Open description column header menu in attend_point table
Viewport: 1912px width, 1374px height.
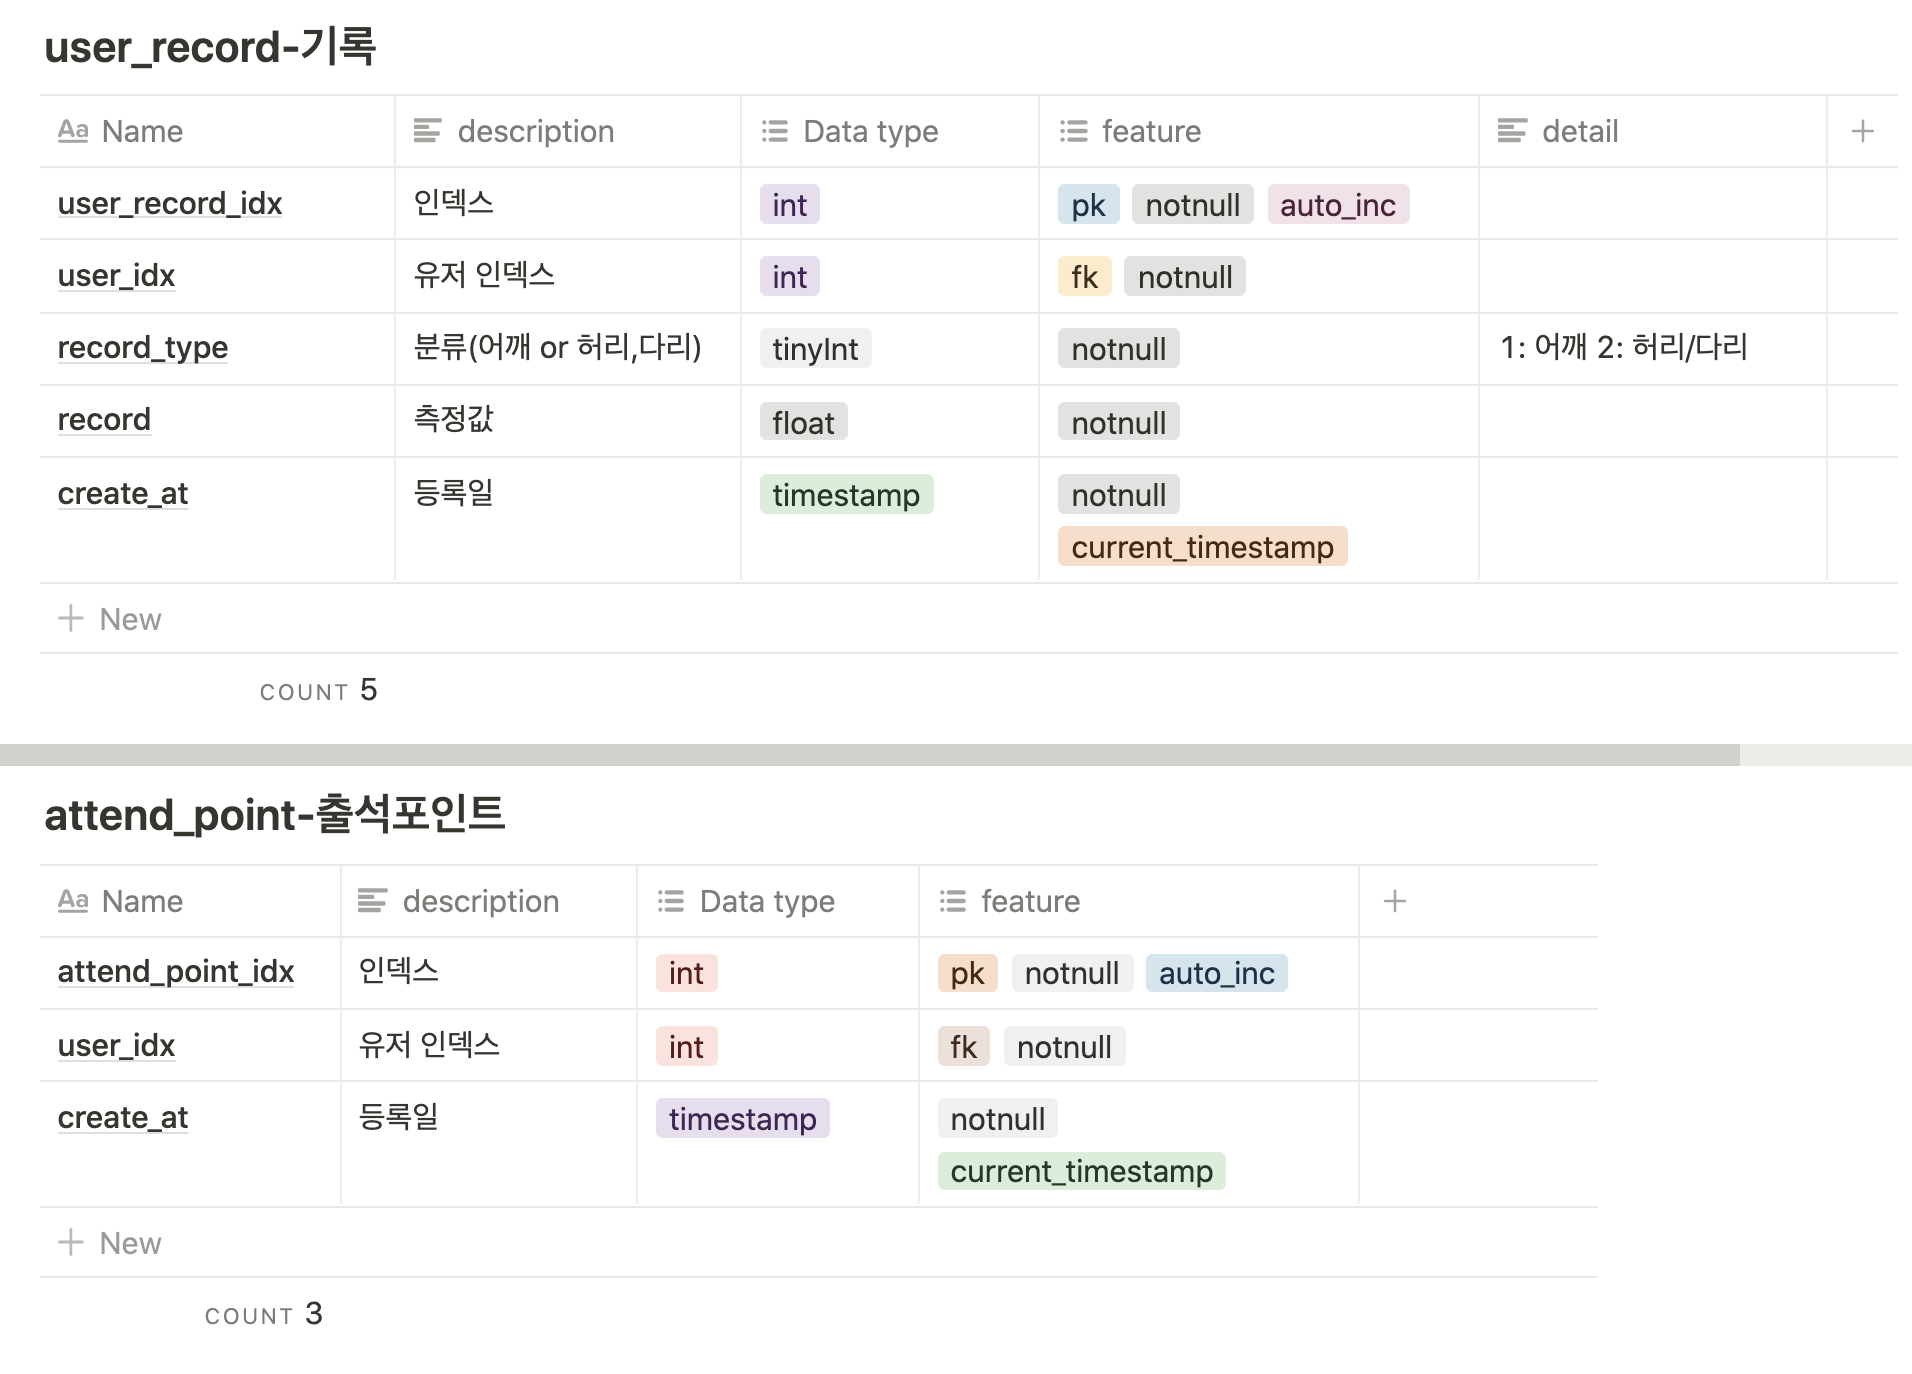pos(489,901)
